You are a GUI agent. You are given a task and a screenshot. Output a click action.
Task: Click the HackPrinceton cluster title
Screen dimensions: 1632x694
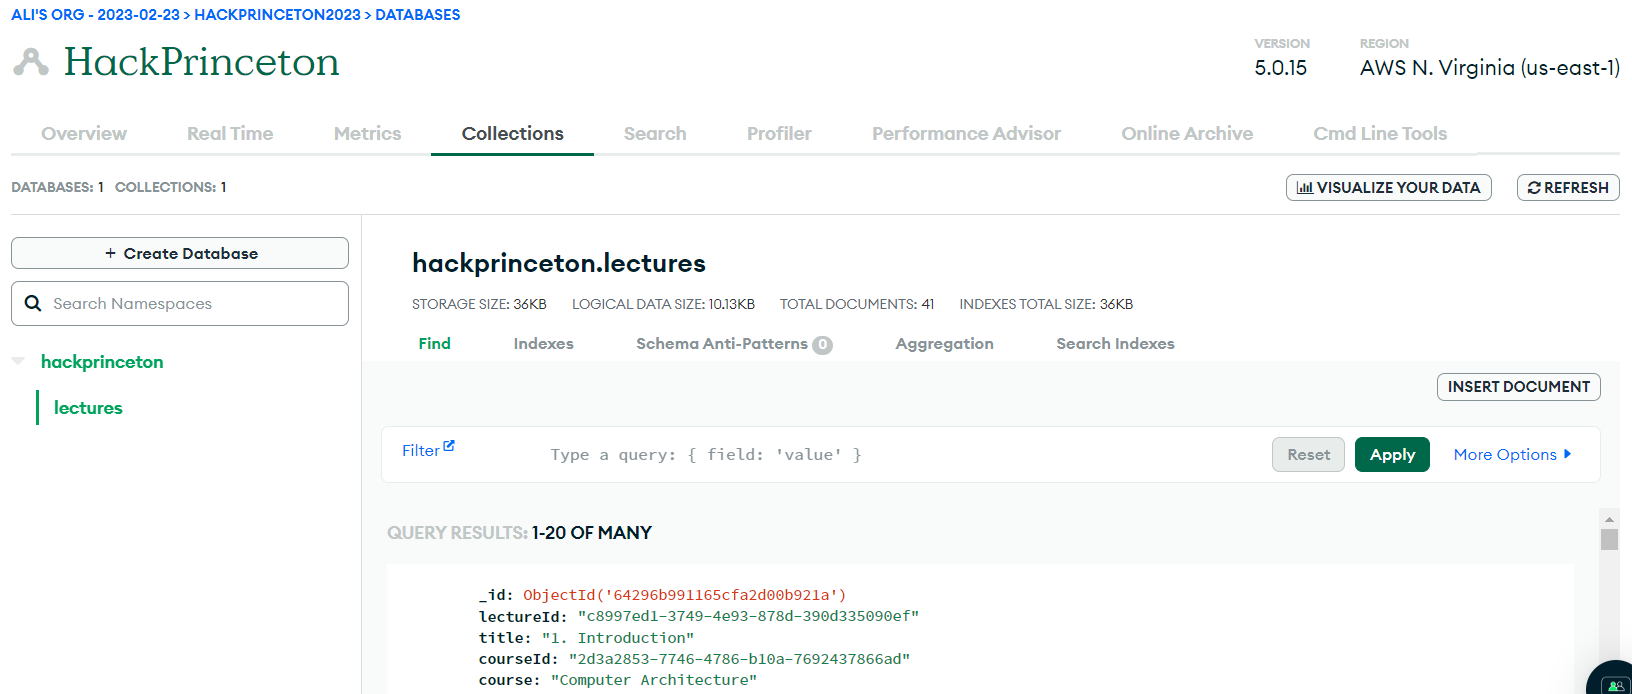(202, 62)
